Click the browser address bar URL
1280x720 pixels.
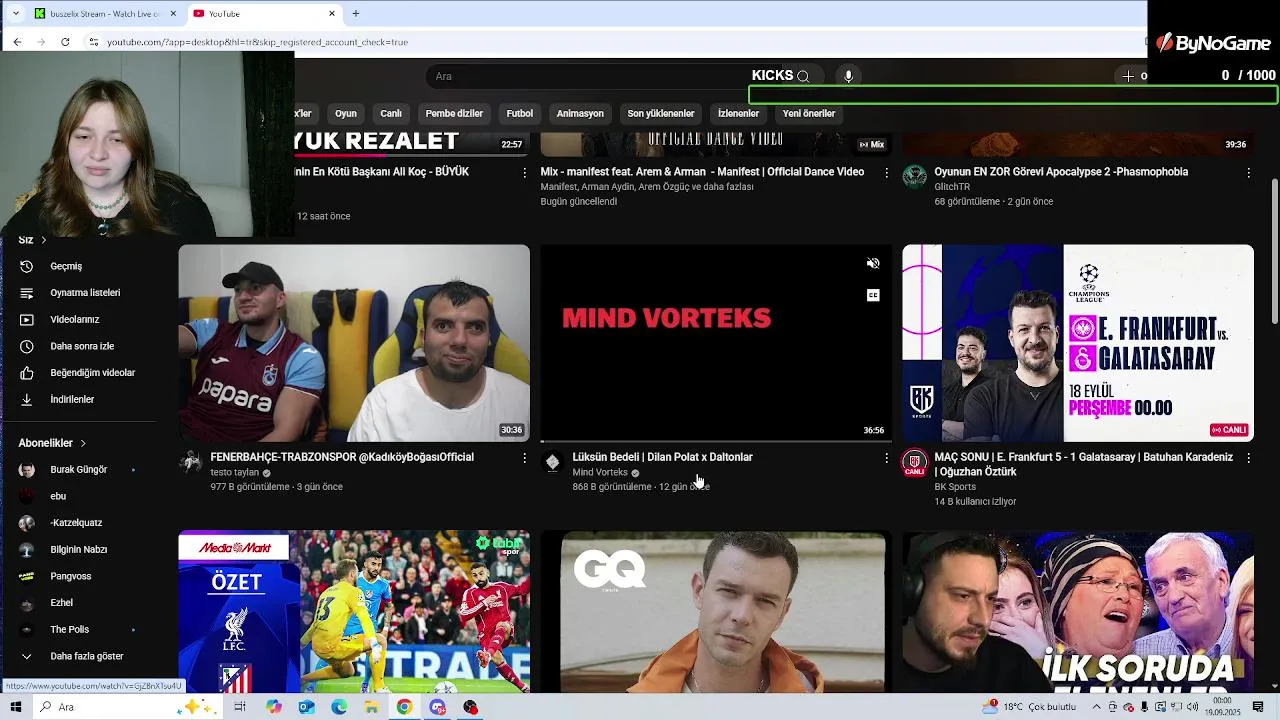257,42
